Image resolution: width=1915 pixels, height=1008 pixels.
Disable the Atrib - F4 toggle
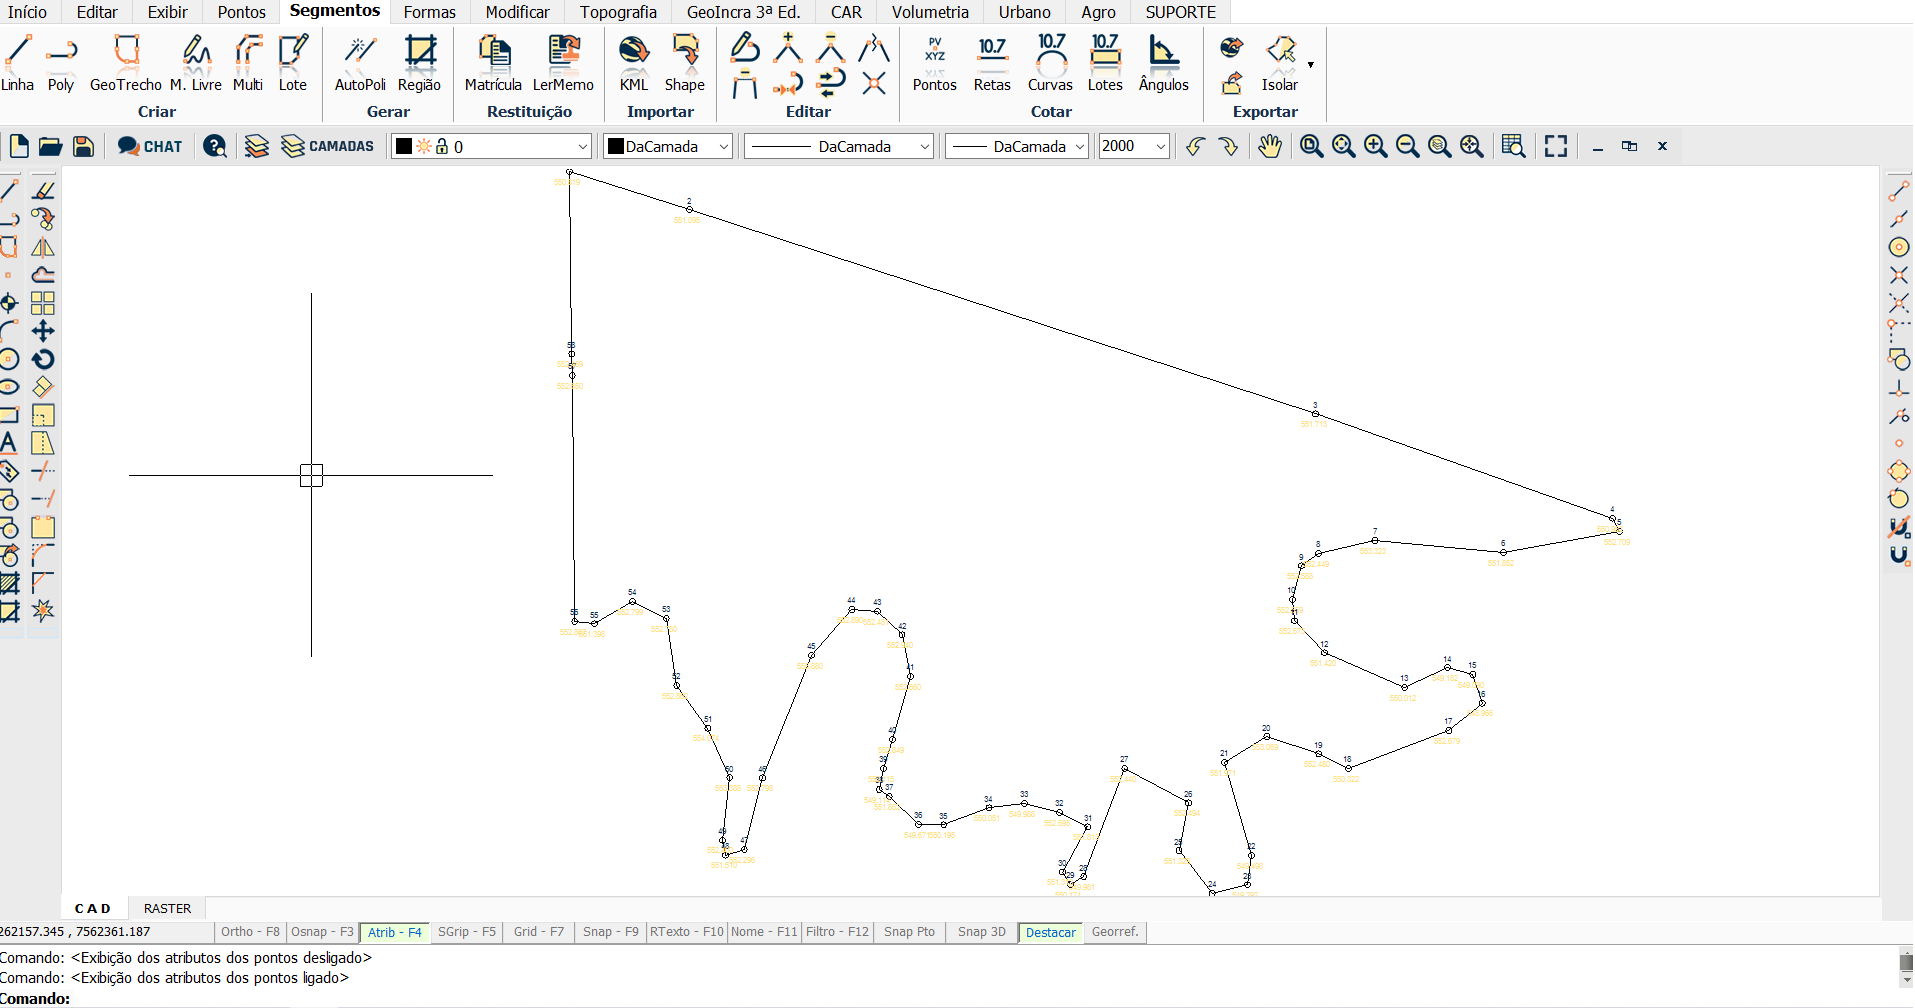pos(394,932)
